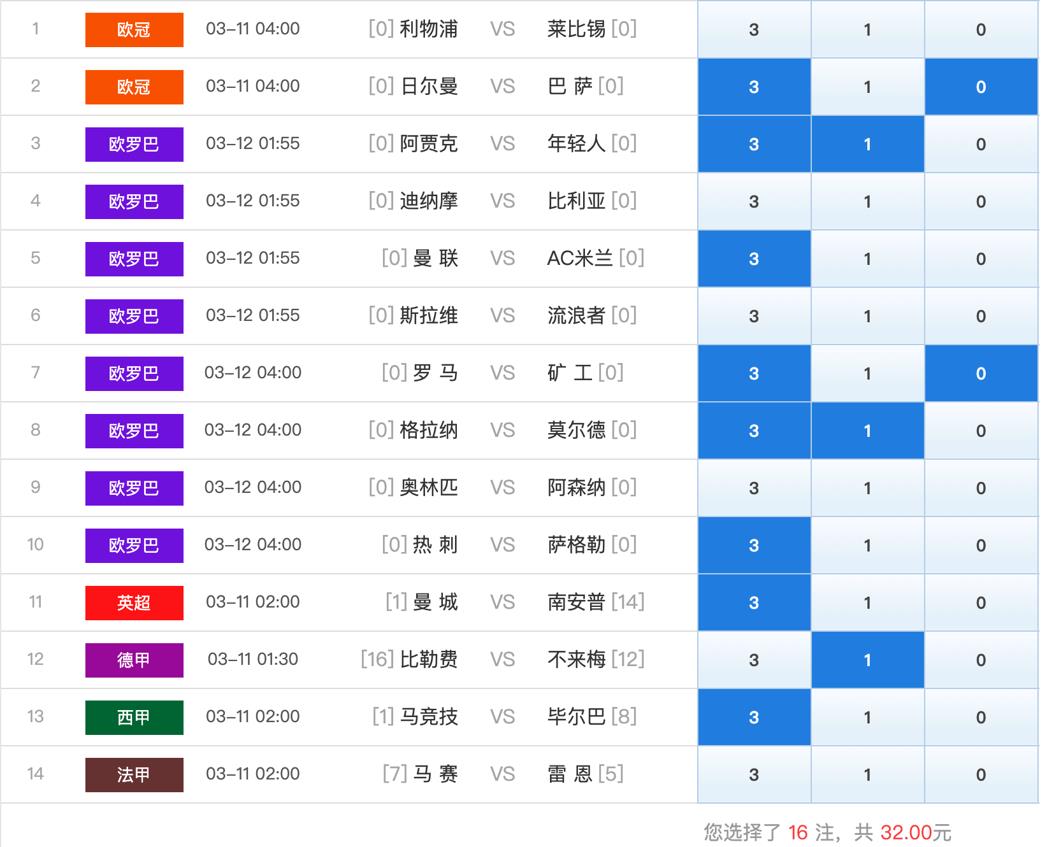Viewport: 1042px width, 847px height.
Task: Deselect result 3 for 阿贾克 vs 年轻人
Action: tap(754, 144)
